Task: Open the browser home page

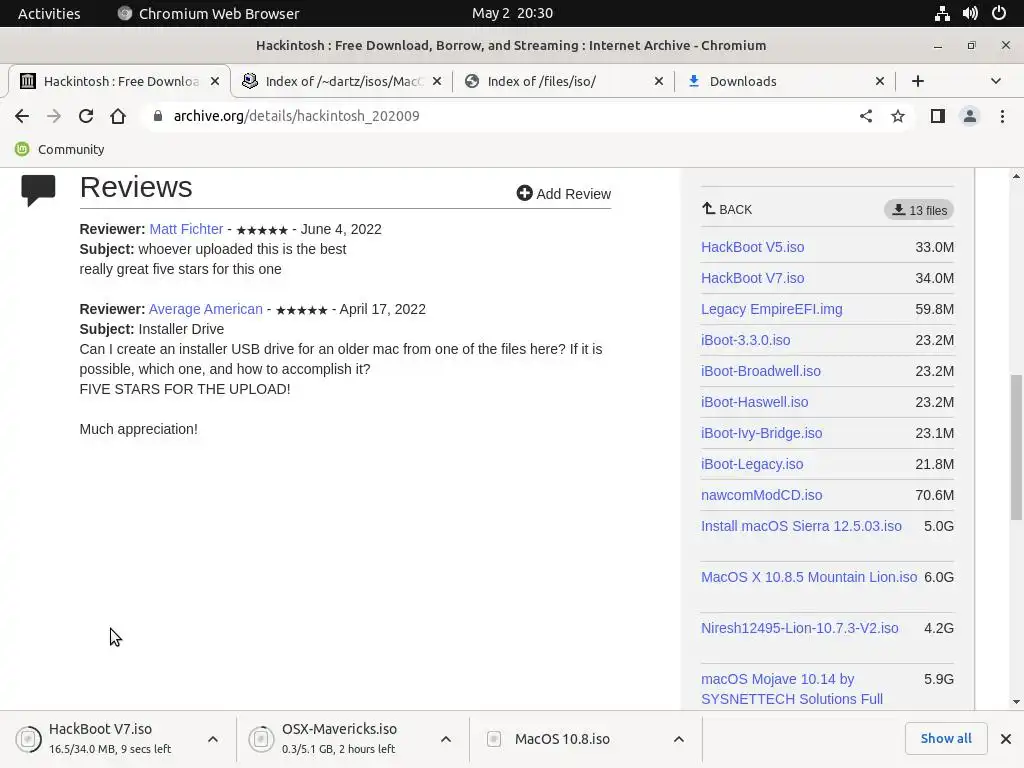Action: [118, 116]
